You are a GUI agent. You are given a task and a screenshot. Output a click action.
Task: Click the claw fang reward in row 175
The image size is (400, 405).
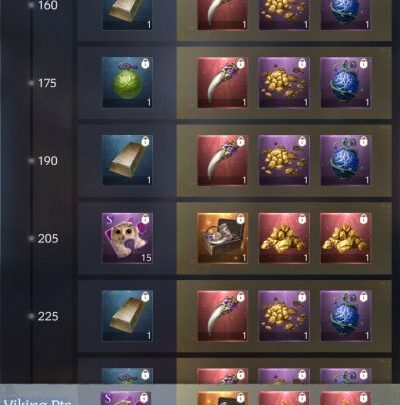pos(222,82)
